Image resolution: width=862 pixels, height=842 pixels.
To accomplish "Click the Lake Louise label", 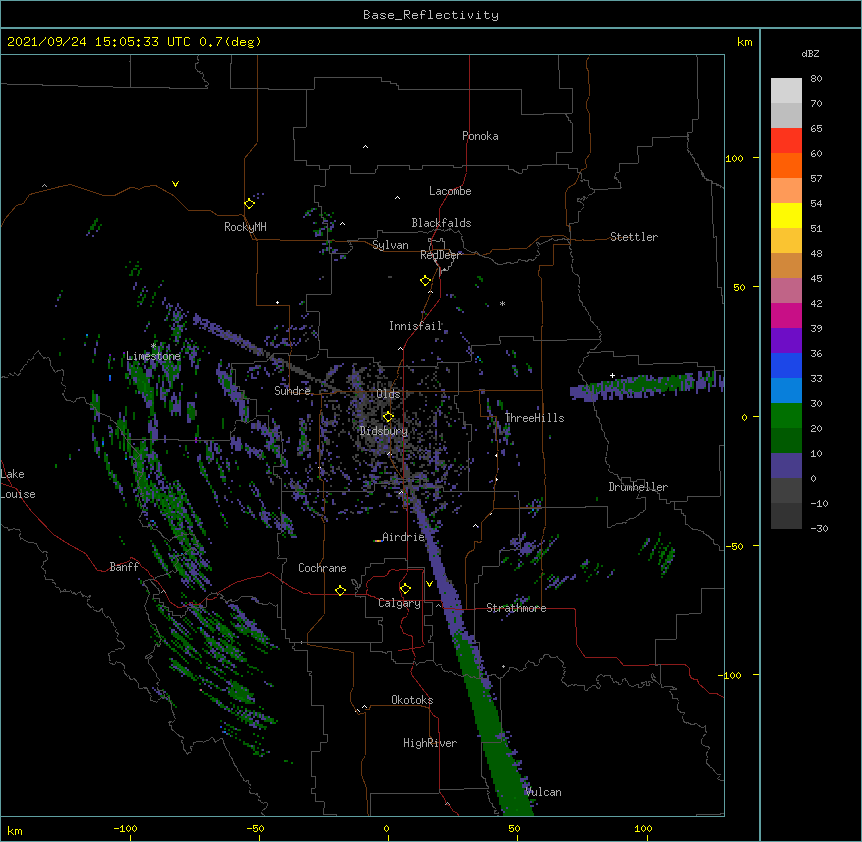I will (18, 484).
